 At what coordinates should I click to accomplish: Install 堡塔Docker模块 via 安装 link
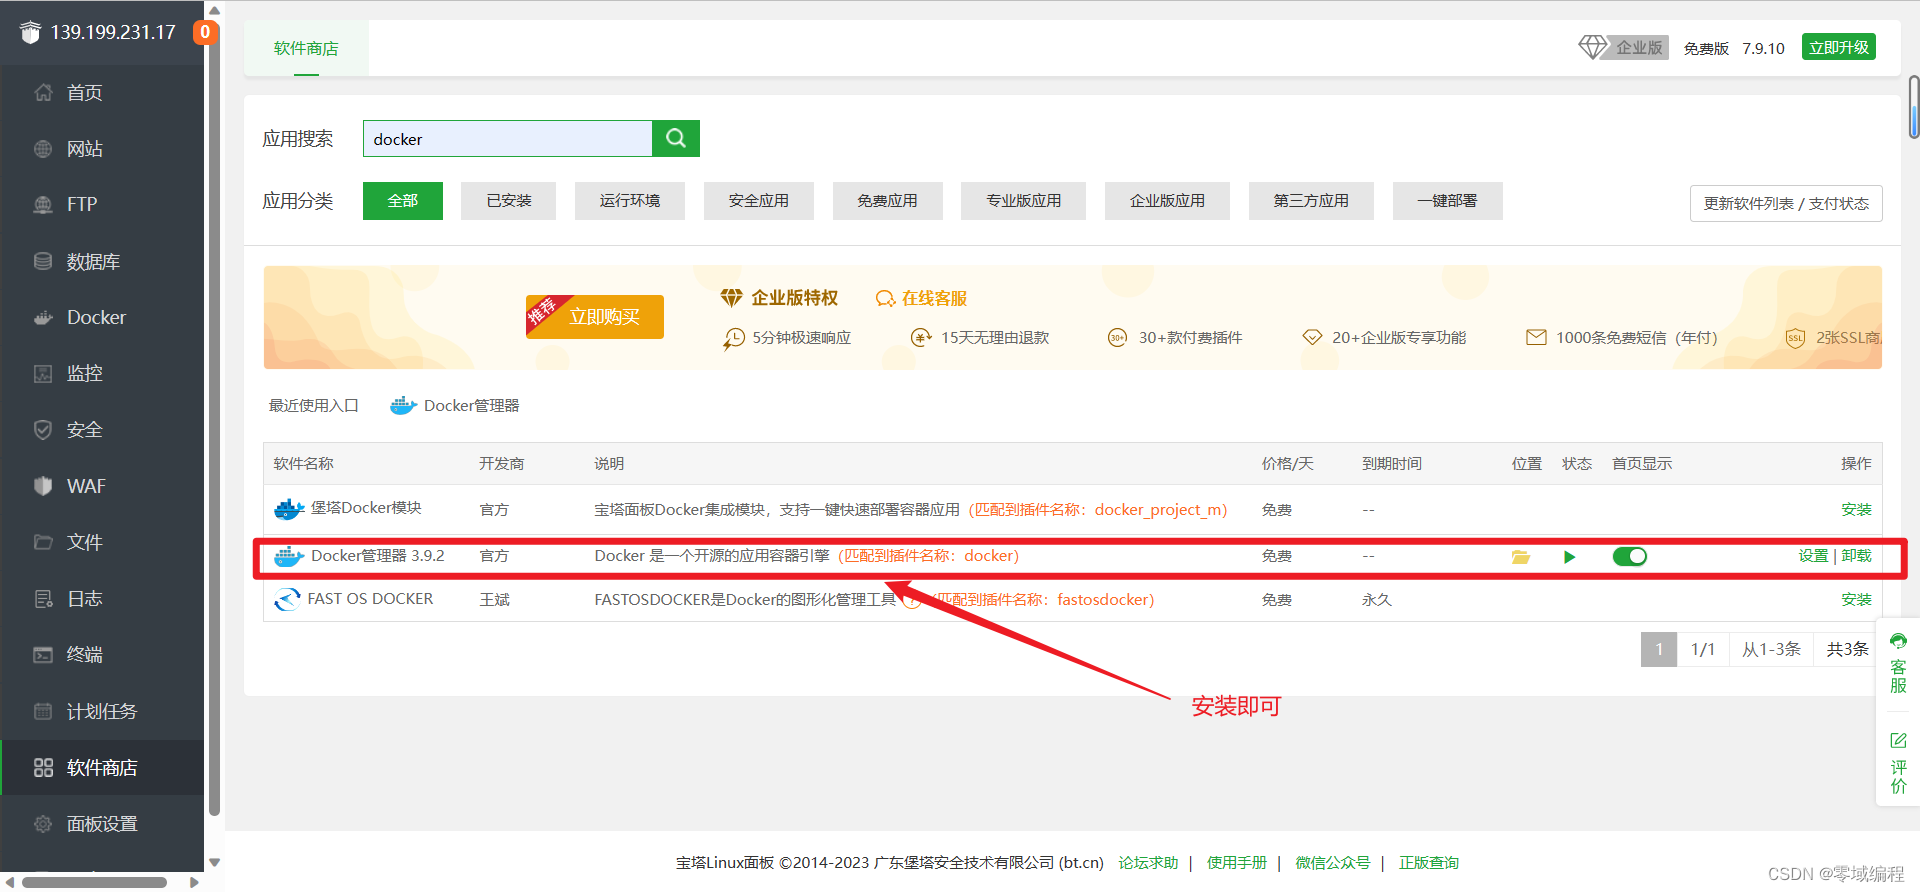click(x=1856, y=510)
